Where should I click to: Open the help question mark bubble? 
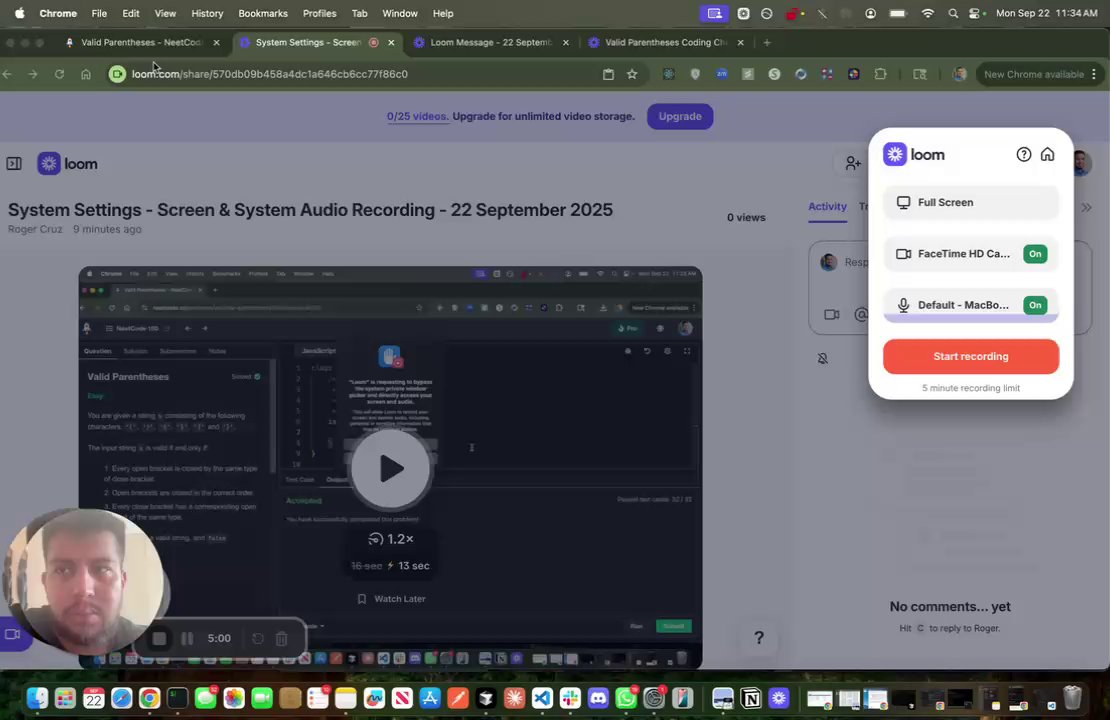click(759, 638)
